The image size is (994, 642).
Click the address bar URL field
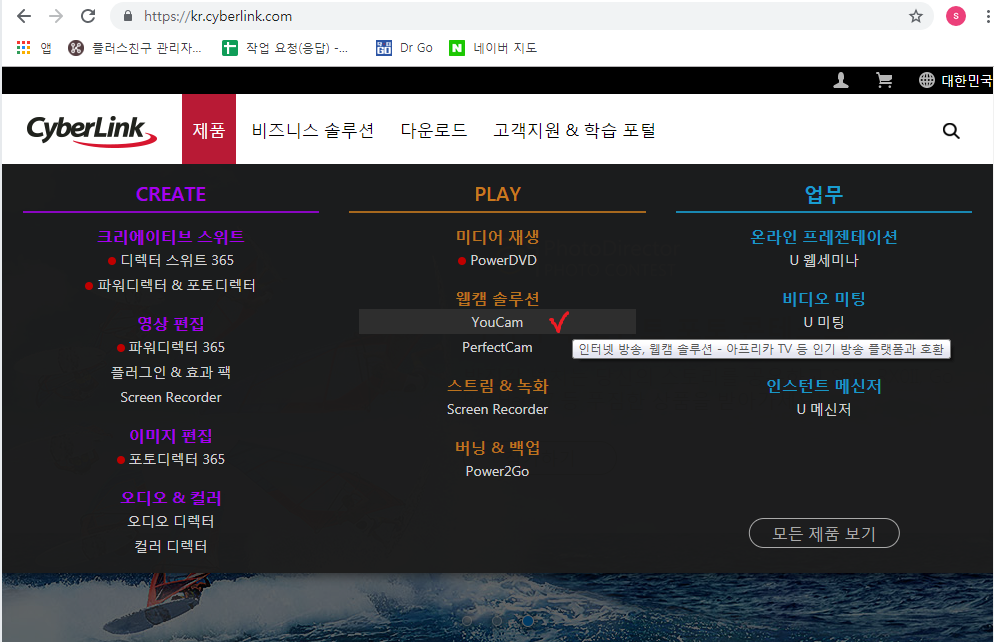point(520,16)
